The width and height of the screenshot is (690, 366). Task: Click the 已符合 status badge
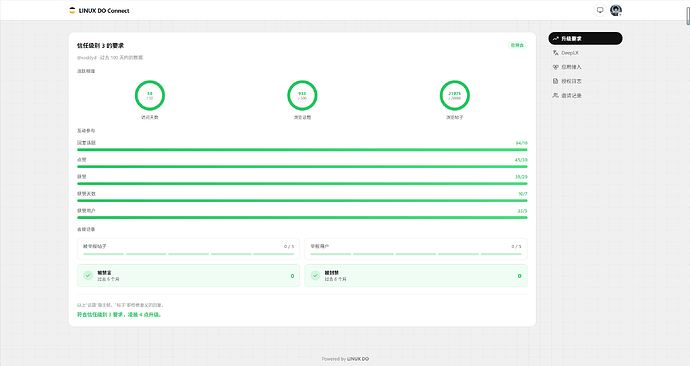(x=518, y=45)
